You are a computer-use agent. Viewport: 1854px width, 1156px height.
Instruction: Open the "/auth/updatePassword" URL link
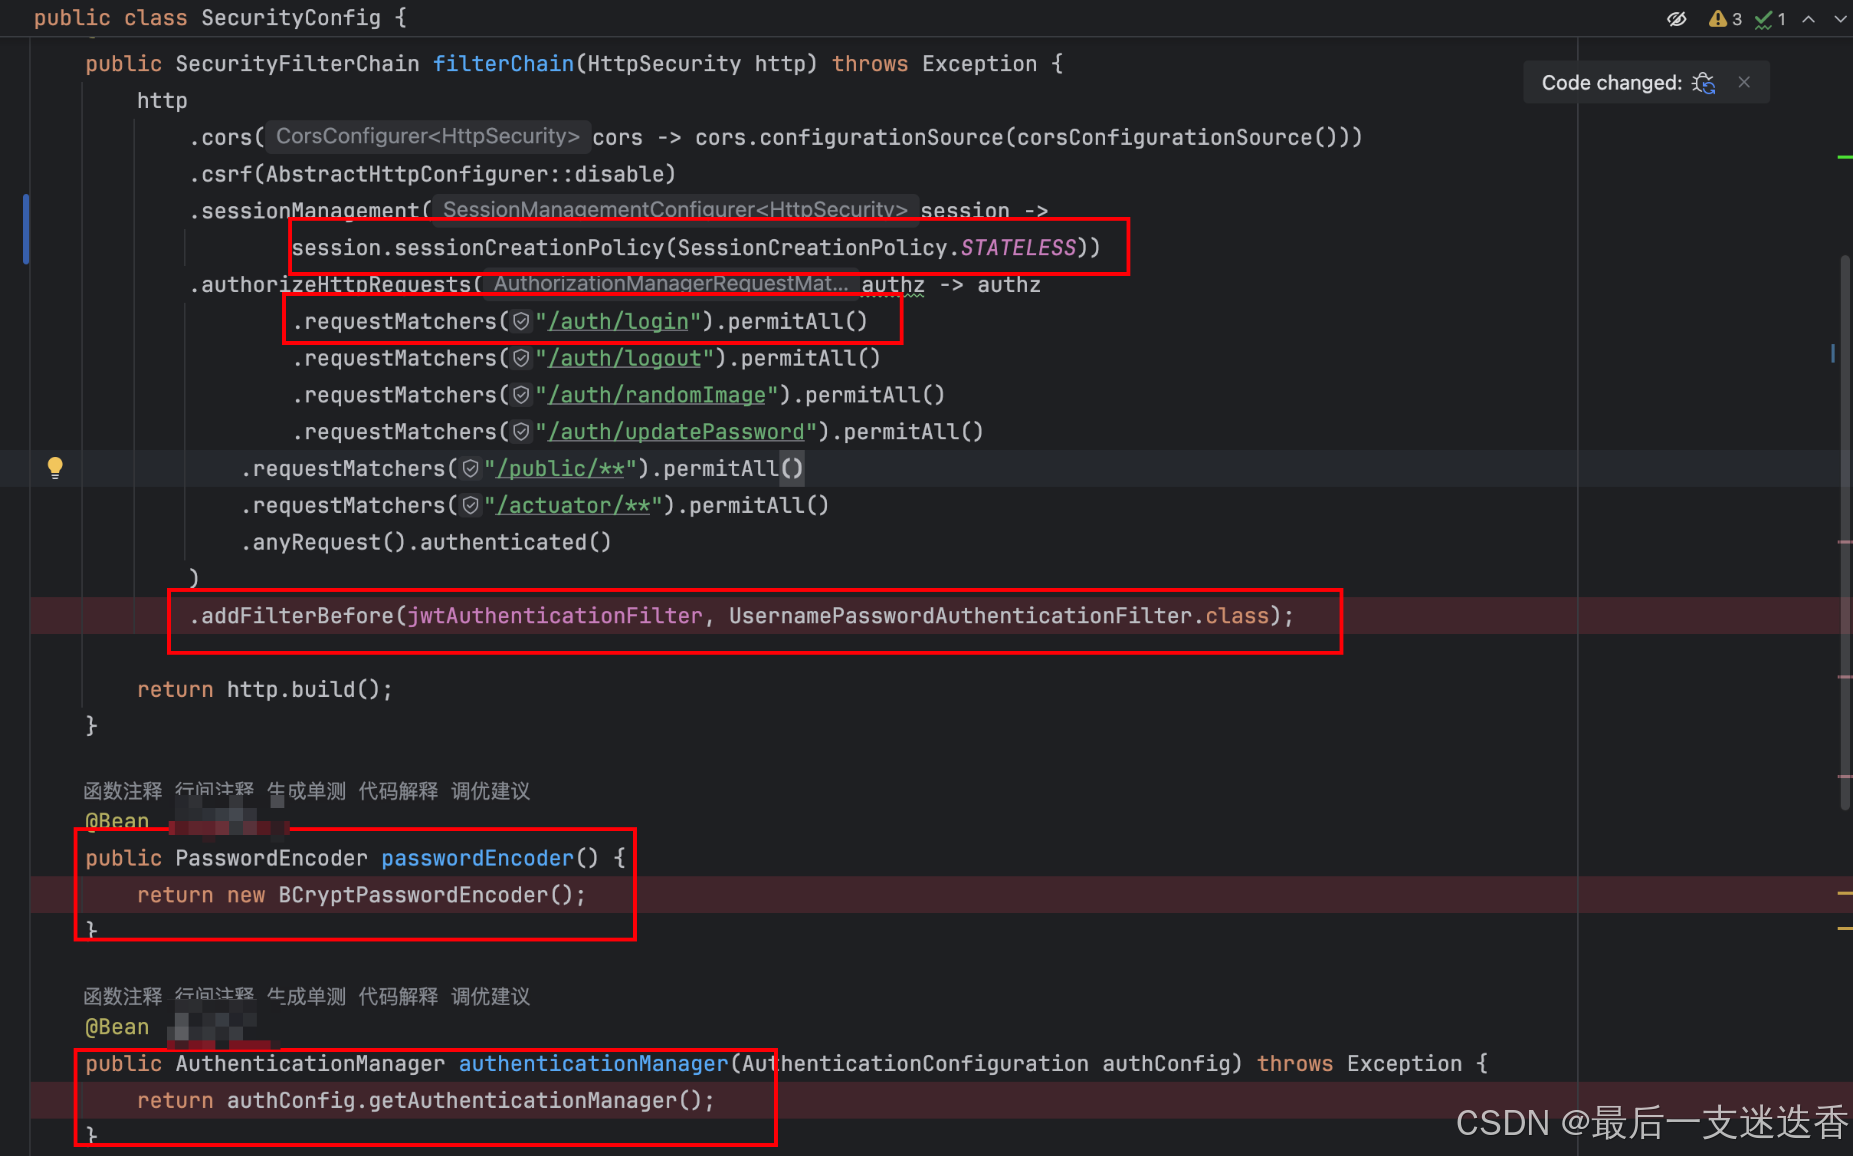pos(676,432)
